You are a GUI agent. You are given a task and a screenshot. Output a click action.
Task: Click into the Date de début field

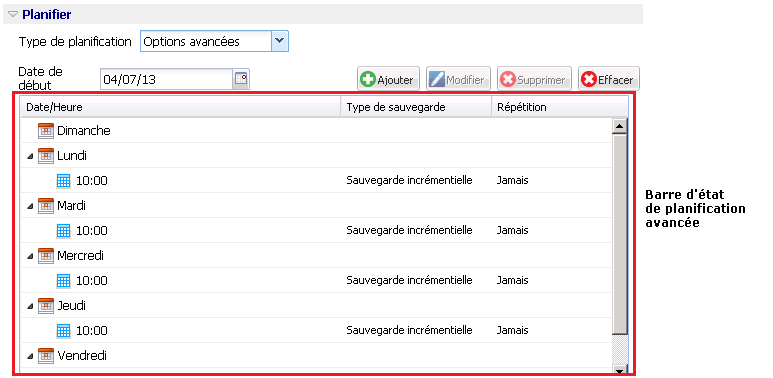click(166, 79)
